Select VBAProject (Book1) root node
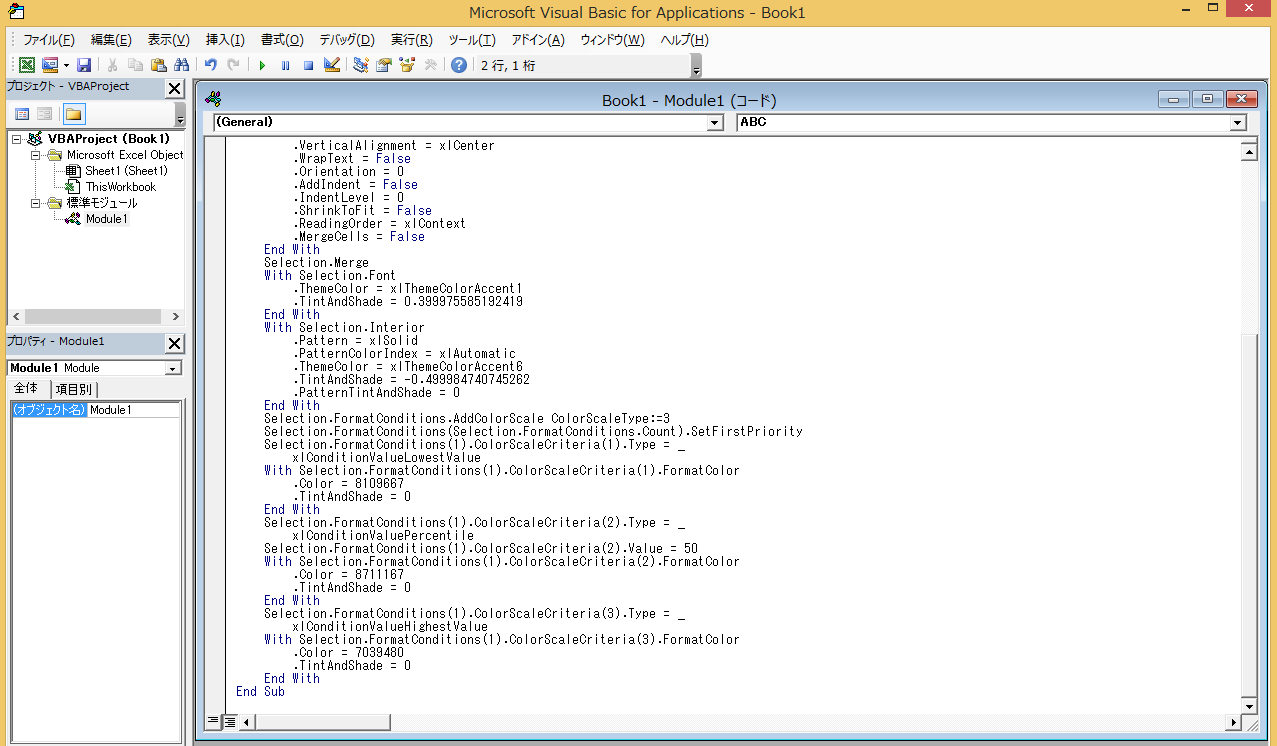1277x746 pixels. click(109, 139)
